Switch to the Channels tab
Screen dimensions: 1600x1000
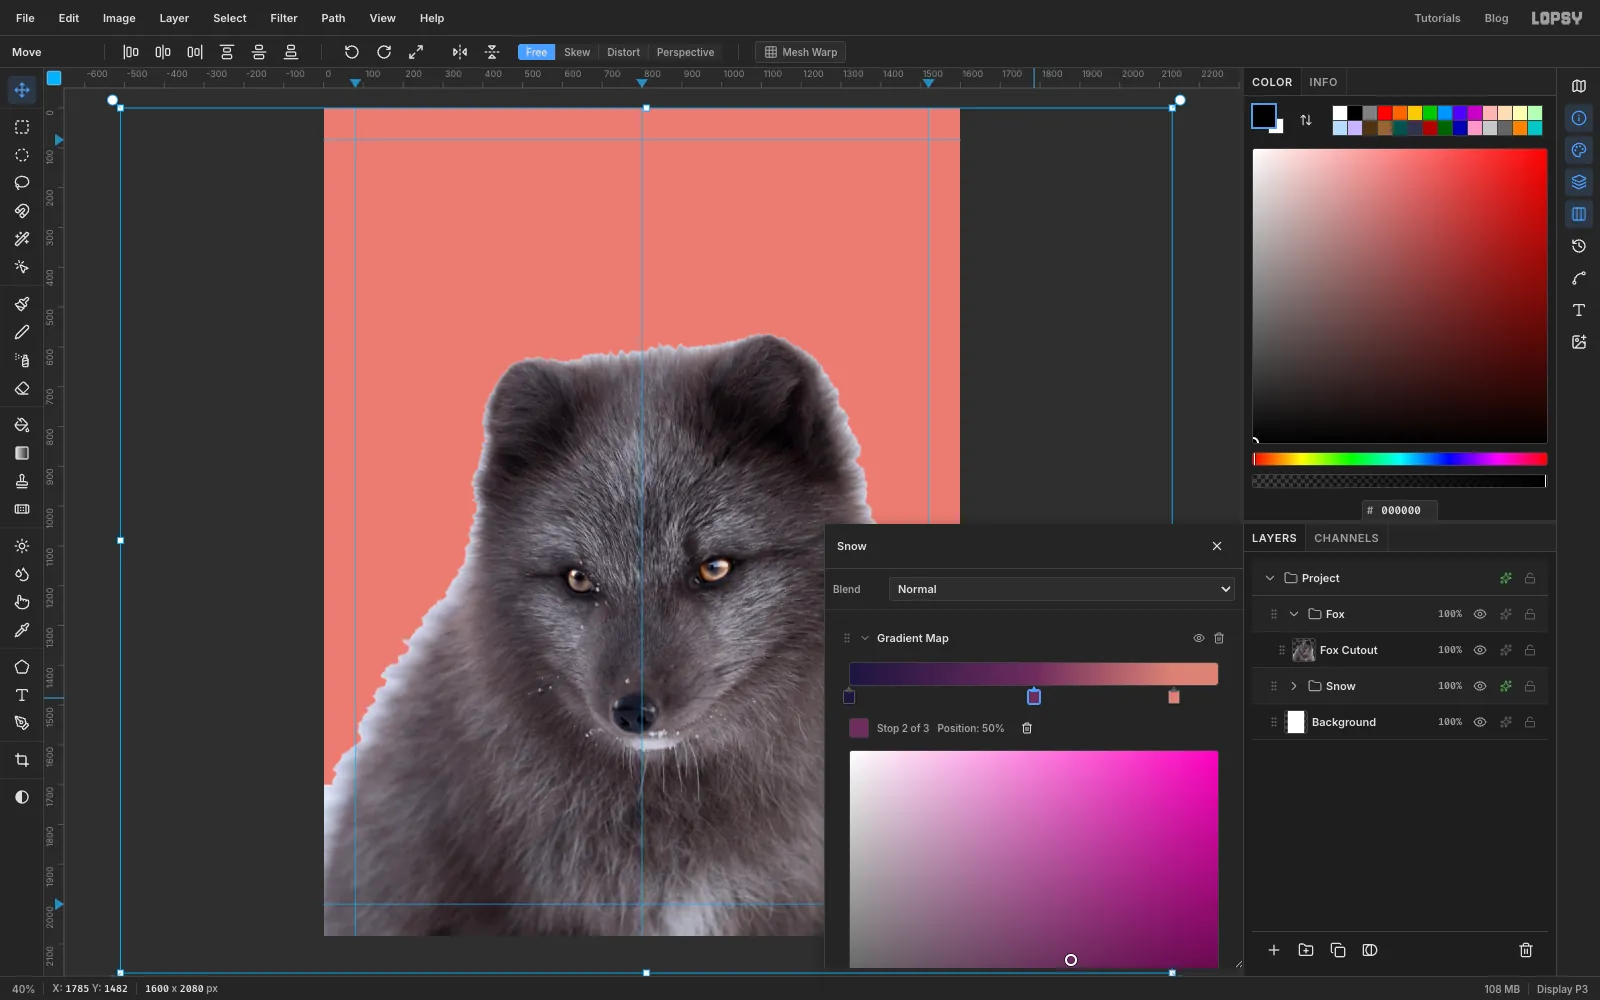coord(1346,538)
